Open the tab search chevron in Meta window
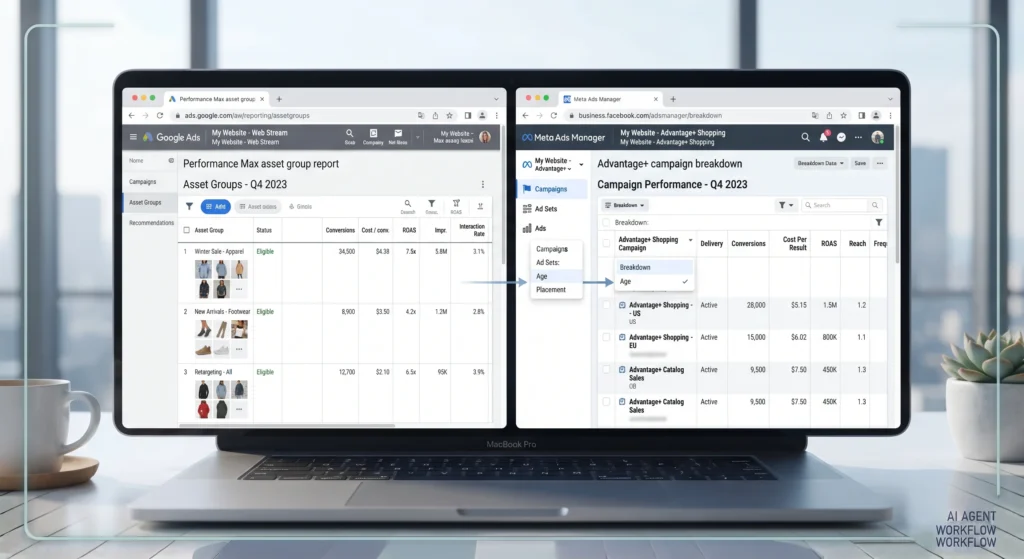 click(889, 99)
